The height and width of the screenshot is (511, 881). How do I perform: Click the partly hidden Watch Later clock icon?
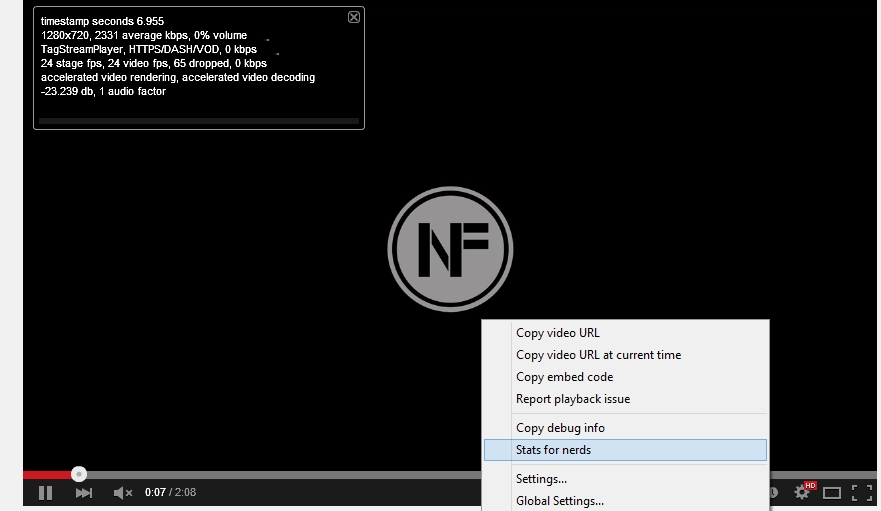pos(774,493)
